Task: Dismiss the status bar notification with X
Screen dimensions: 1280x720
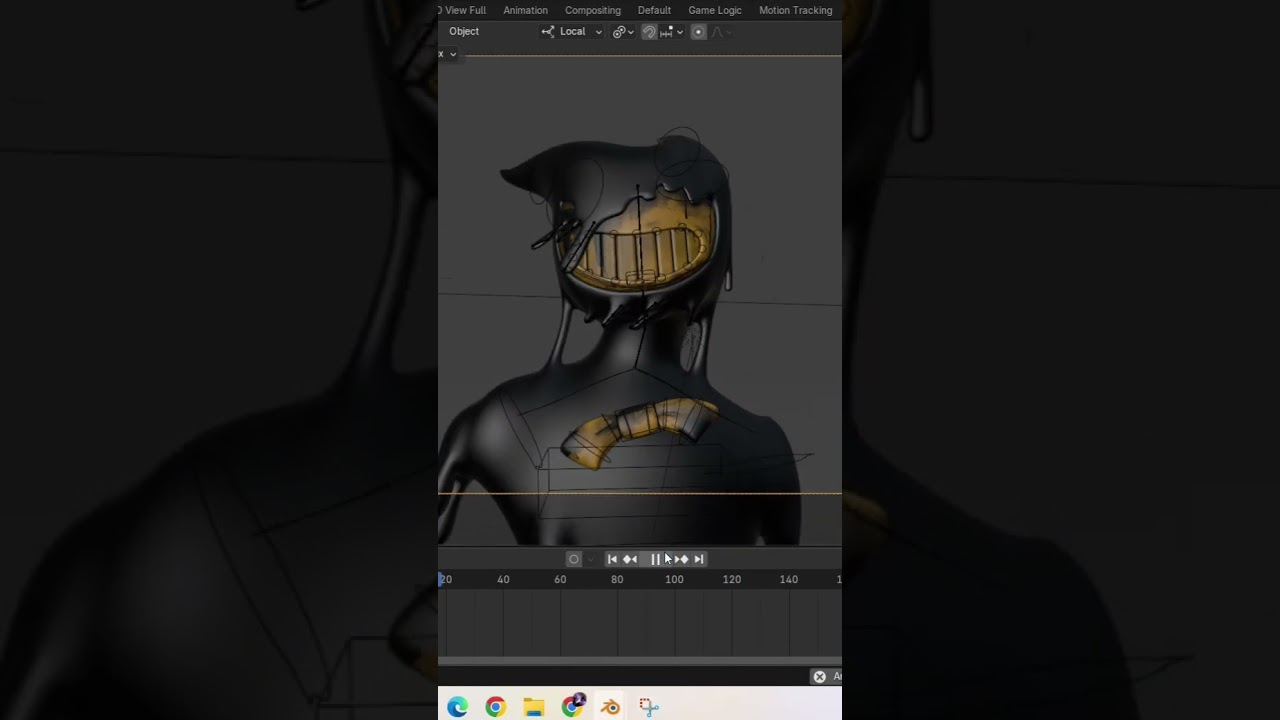Action: pos(820,677)
